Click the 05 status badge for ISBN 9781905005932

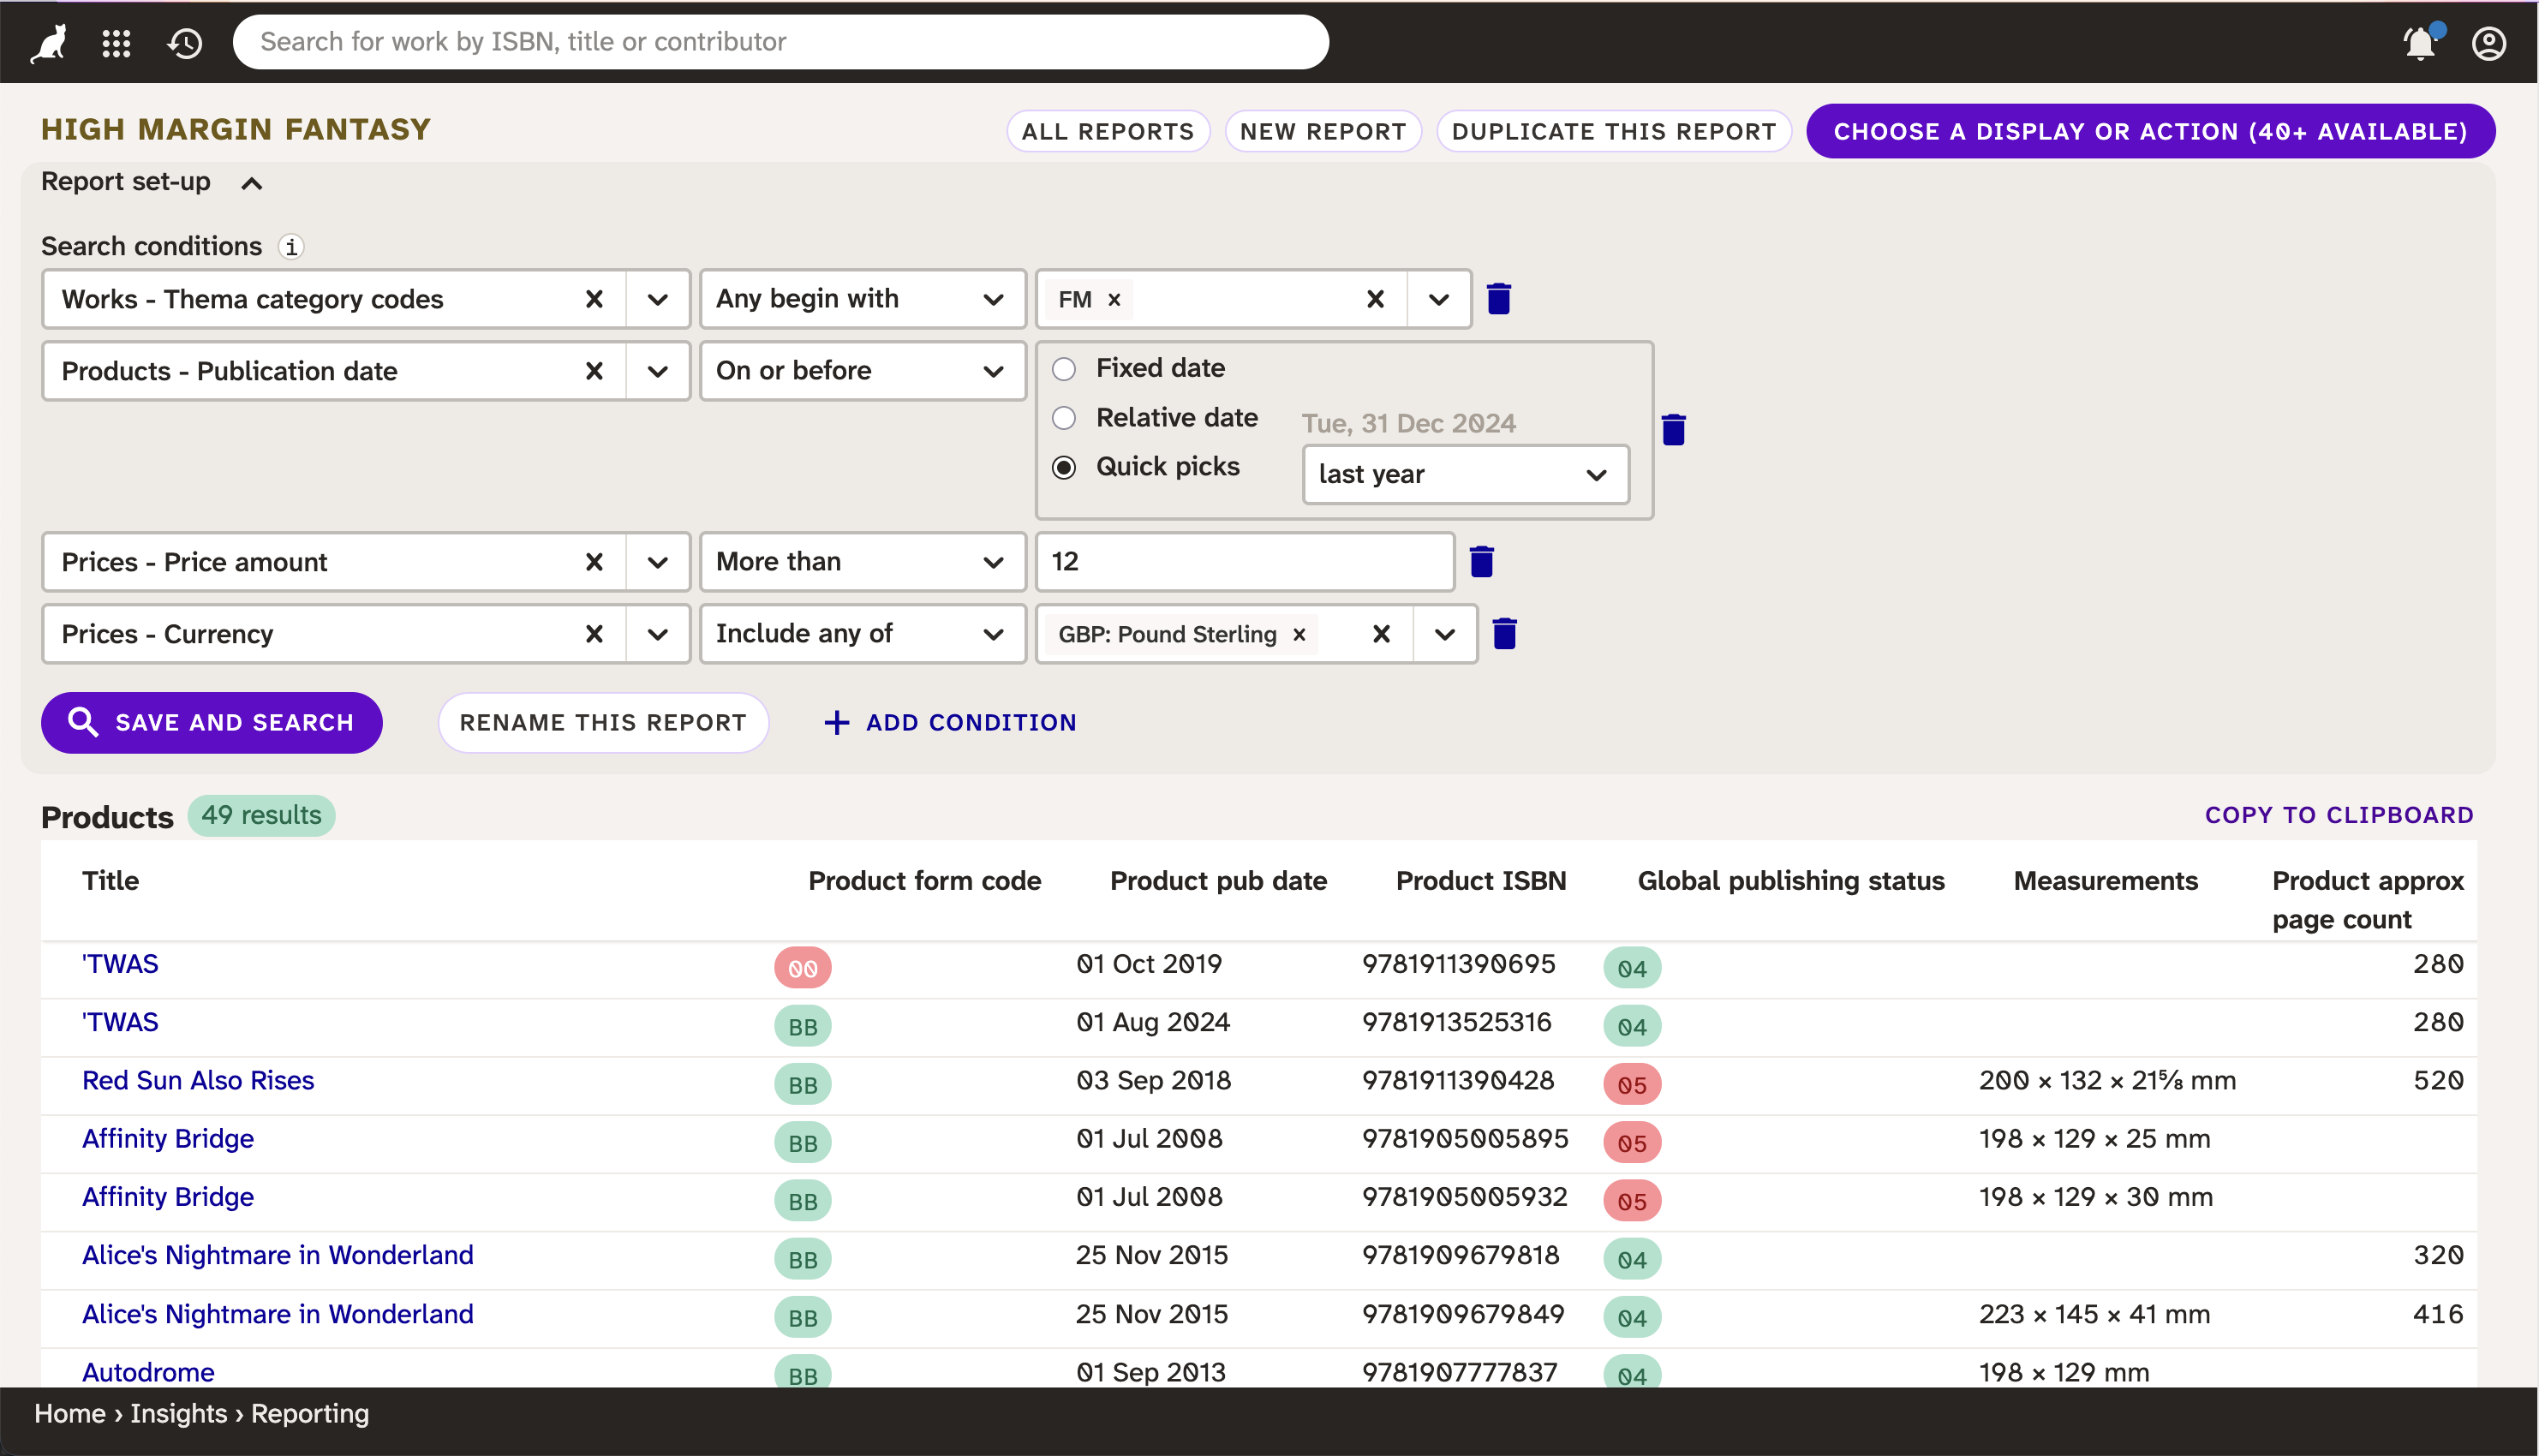click(x=1632, y=1201)
